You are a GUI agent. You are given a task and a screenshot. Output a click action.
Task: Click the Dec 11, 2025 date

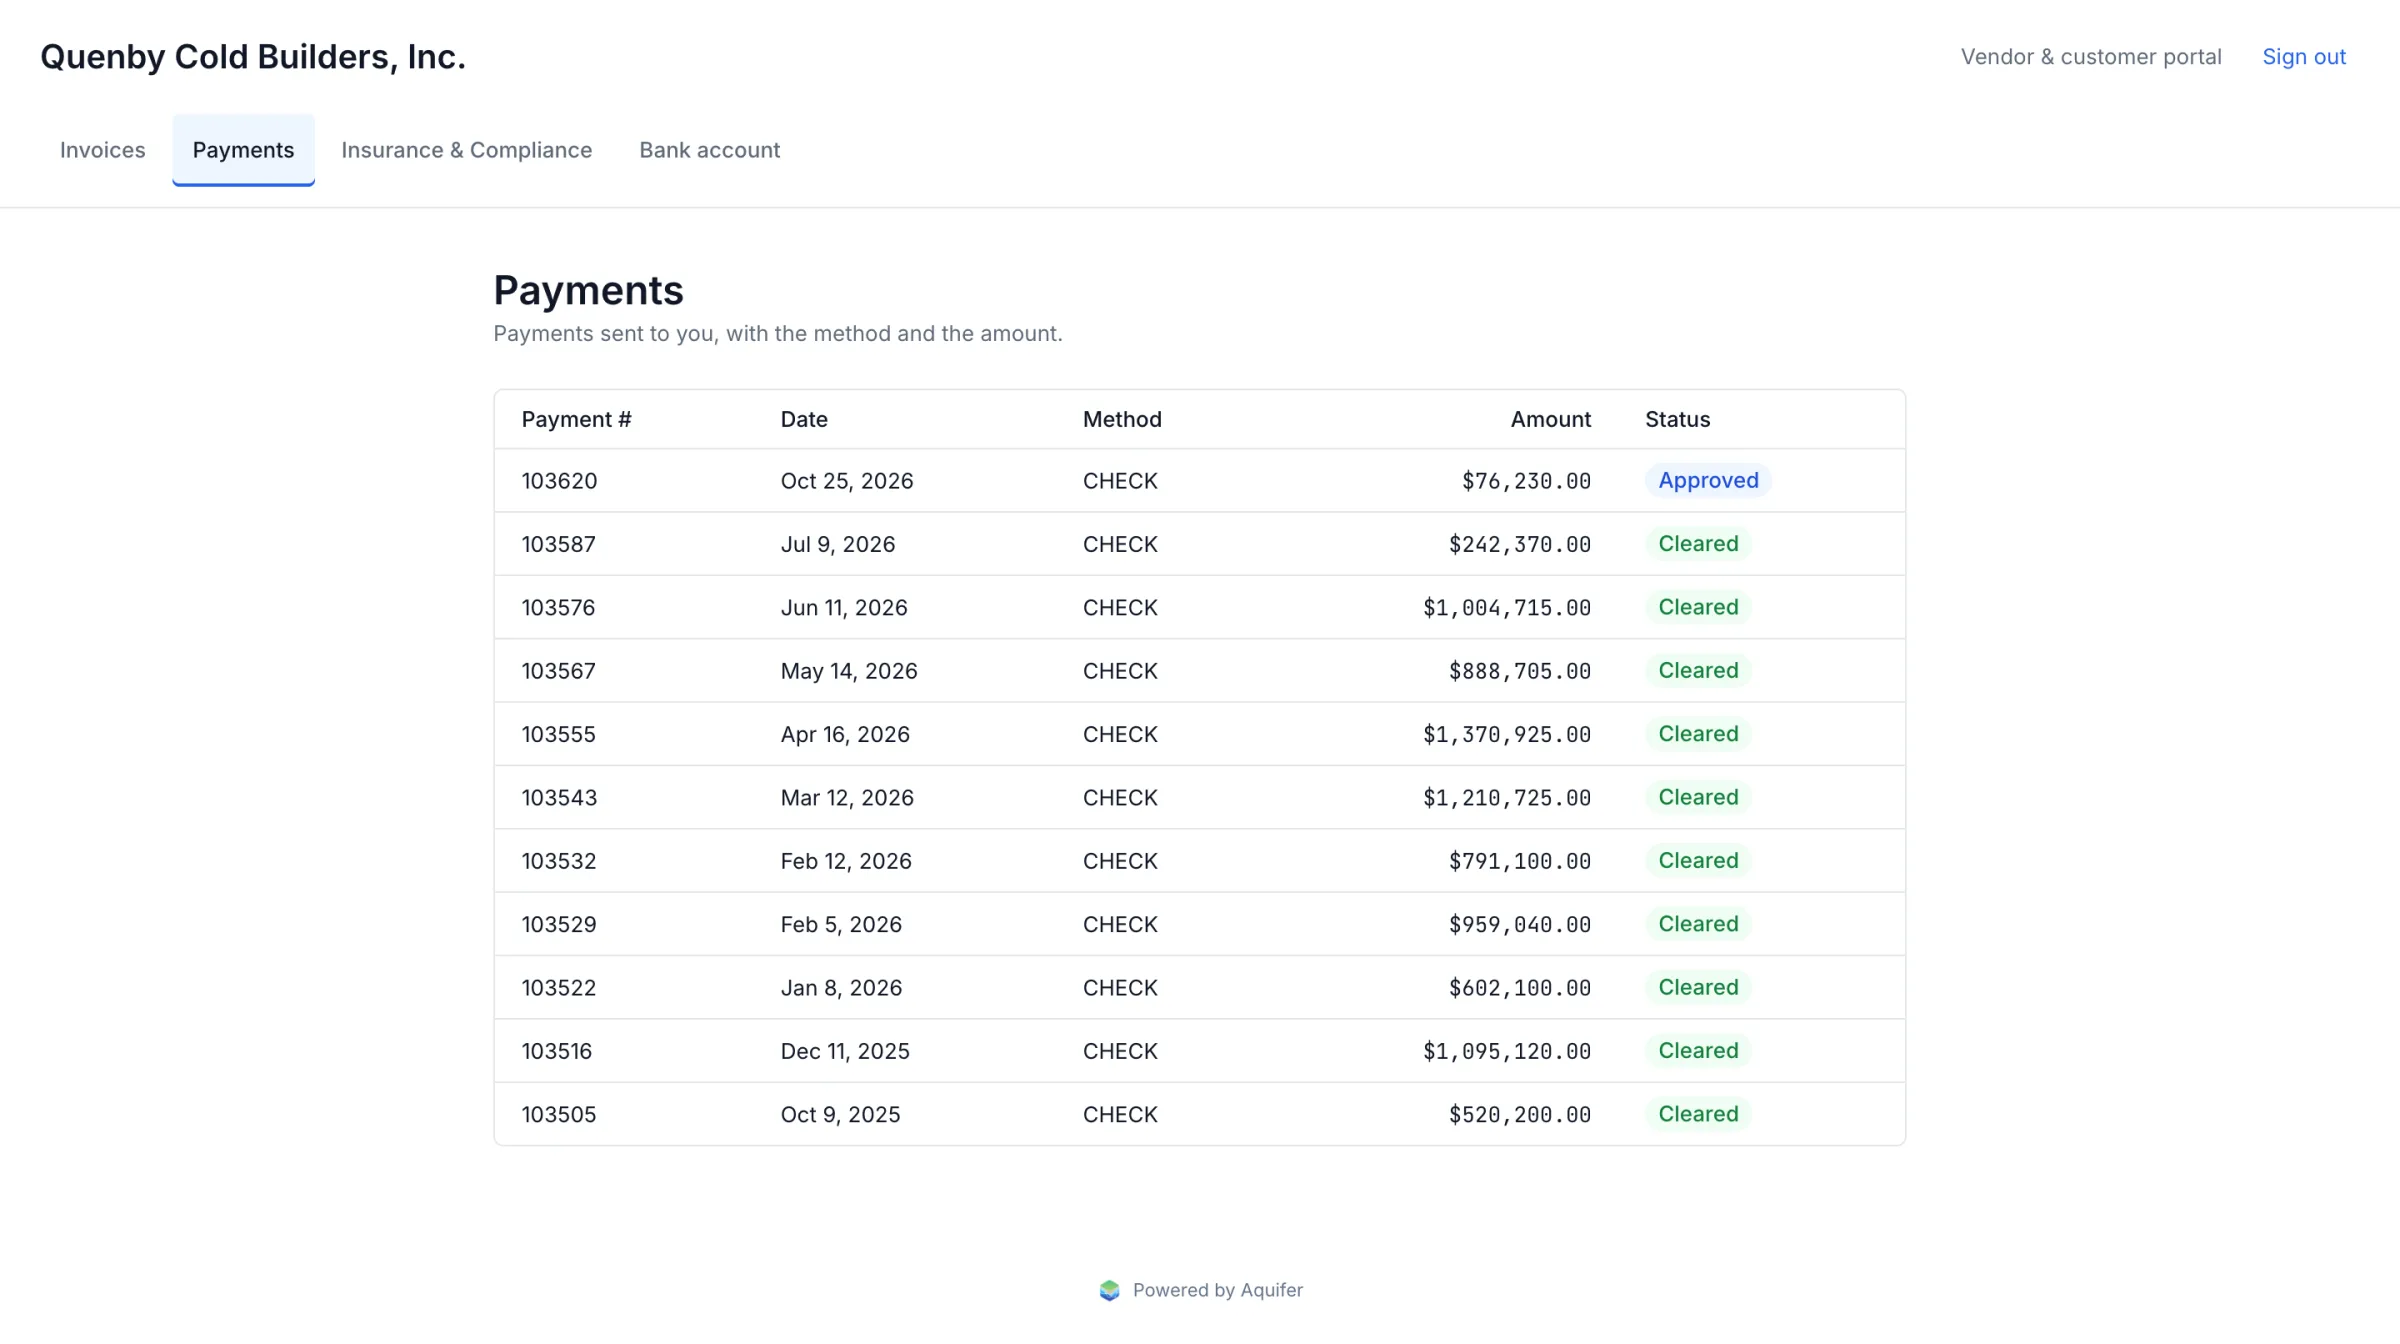click(x=845, y=1051)
